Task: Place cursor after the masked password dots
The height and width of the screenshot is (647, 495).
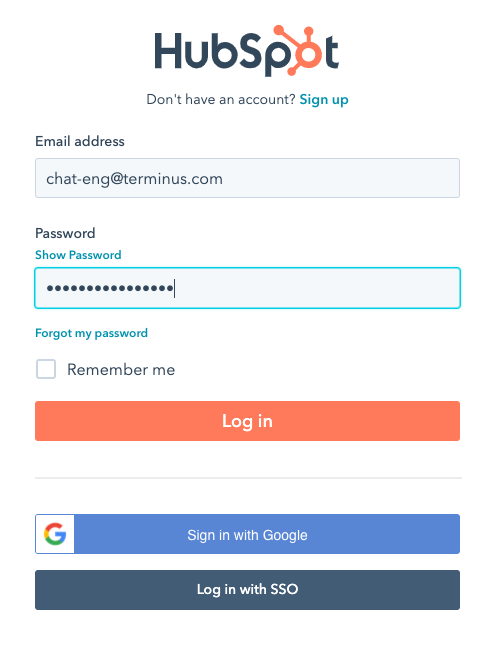Action: [176, 288]
